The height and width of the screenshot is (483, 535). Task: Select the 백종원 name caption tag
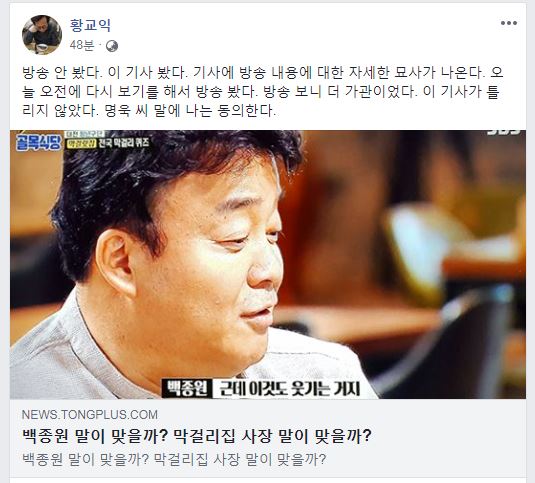(187, 388)
